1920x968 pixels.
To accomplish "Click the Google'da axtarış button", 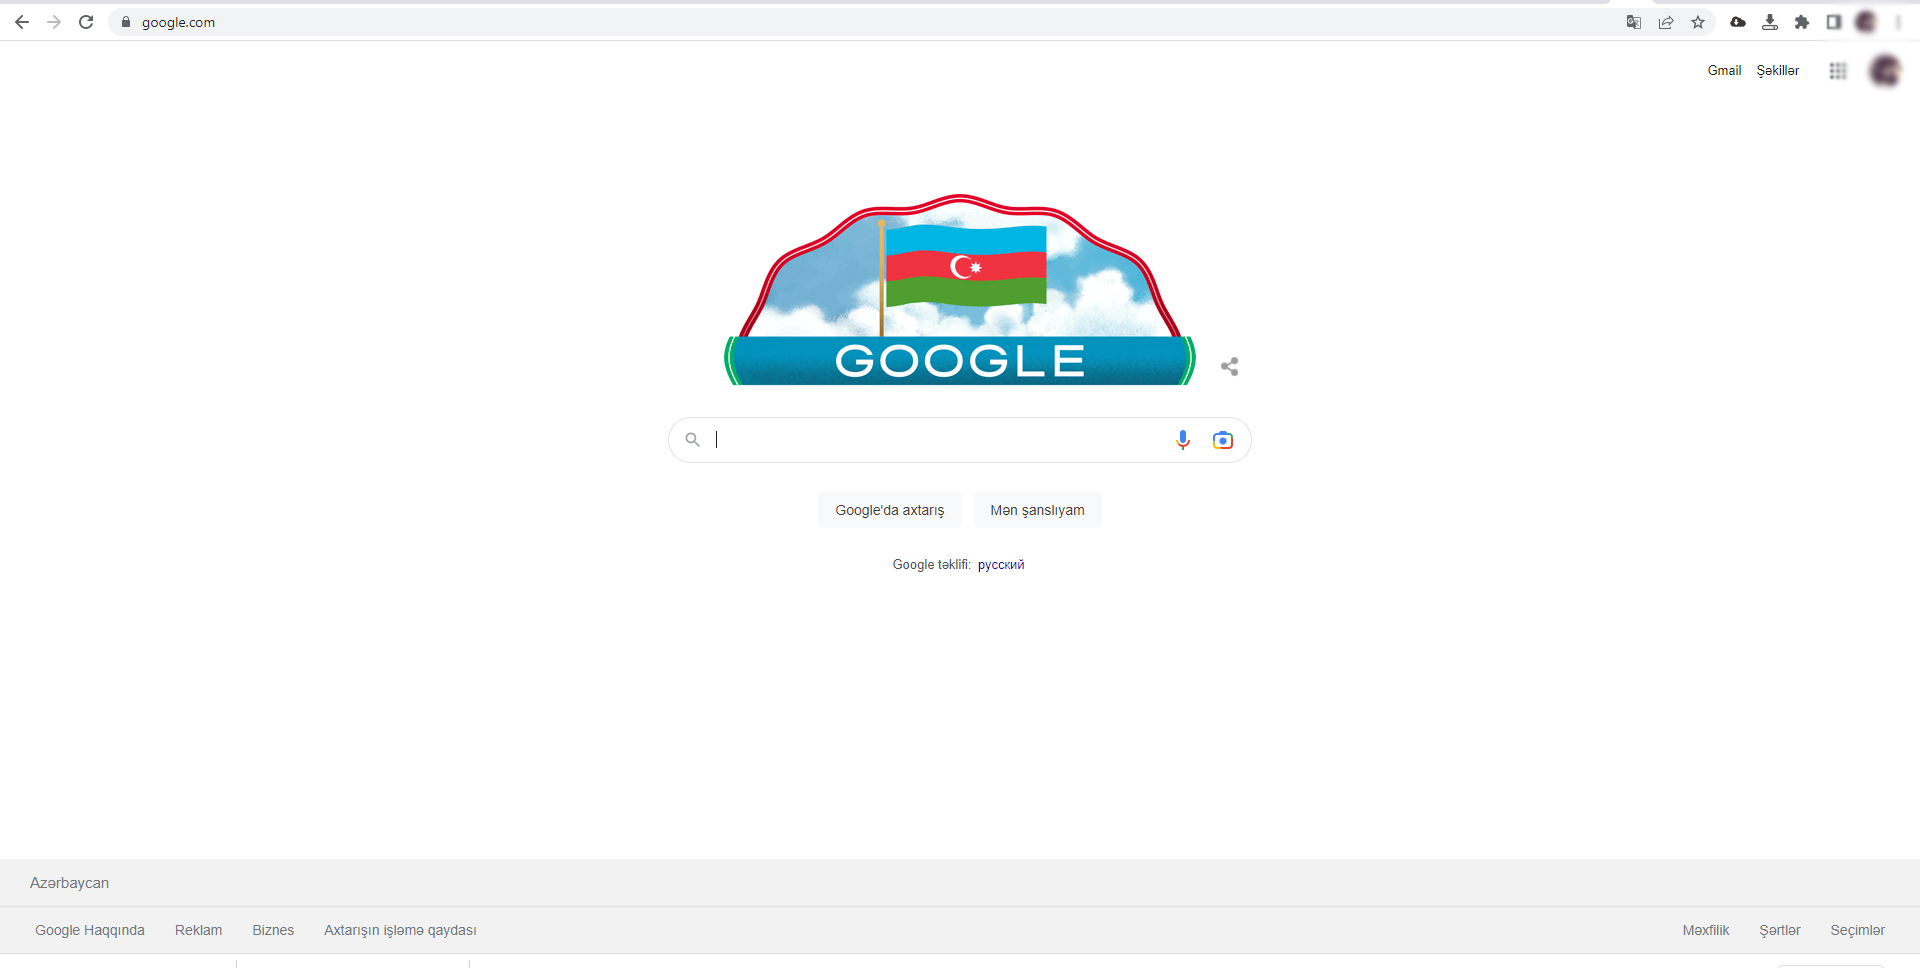I will tap(890, 510).
